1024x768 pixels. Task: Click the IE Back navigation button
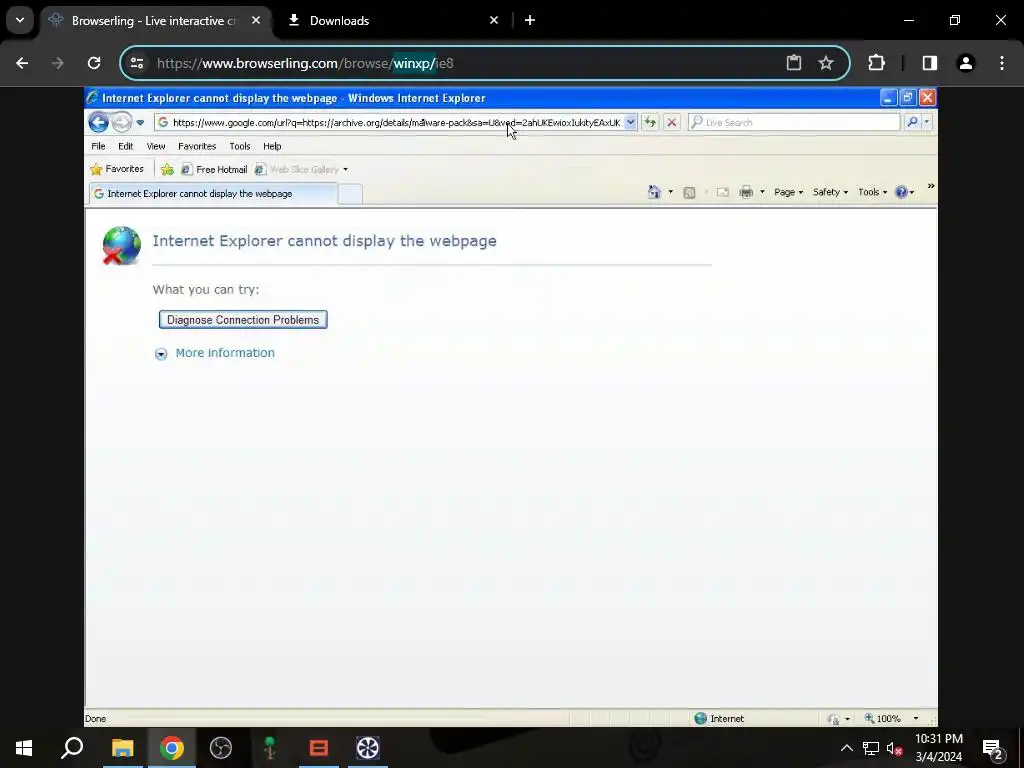[x=99, y=122]
